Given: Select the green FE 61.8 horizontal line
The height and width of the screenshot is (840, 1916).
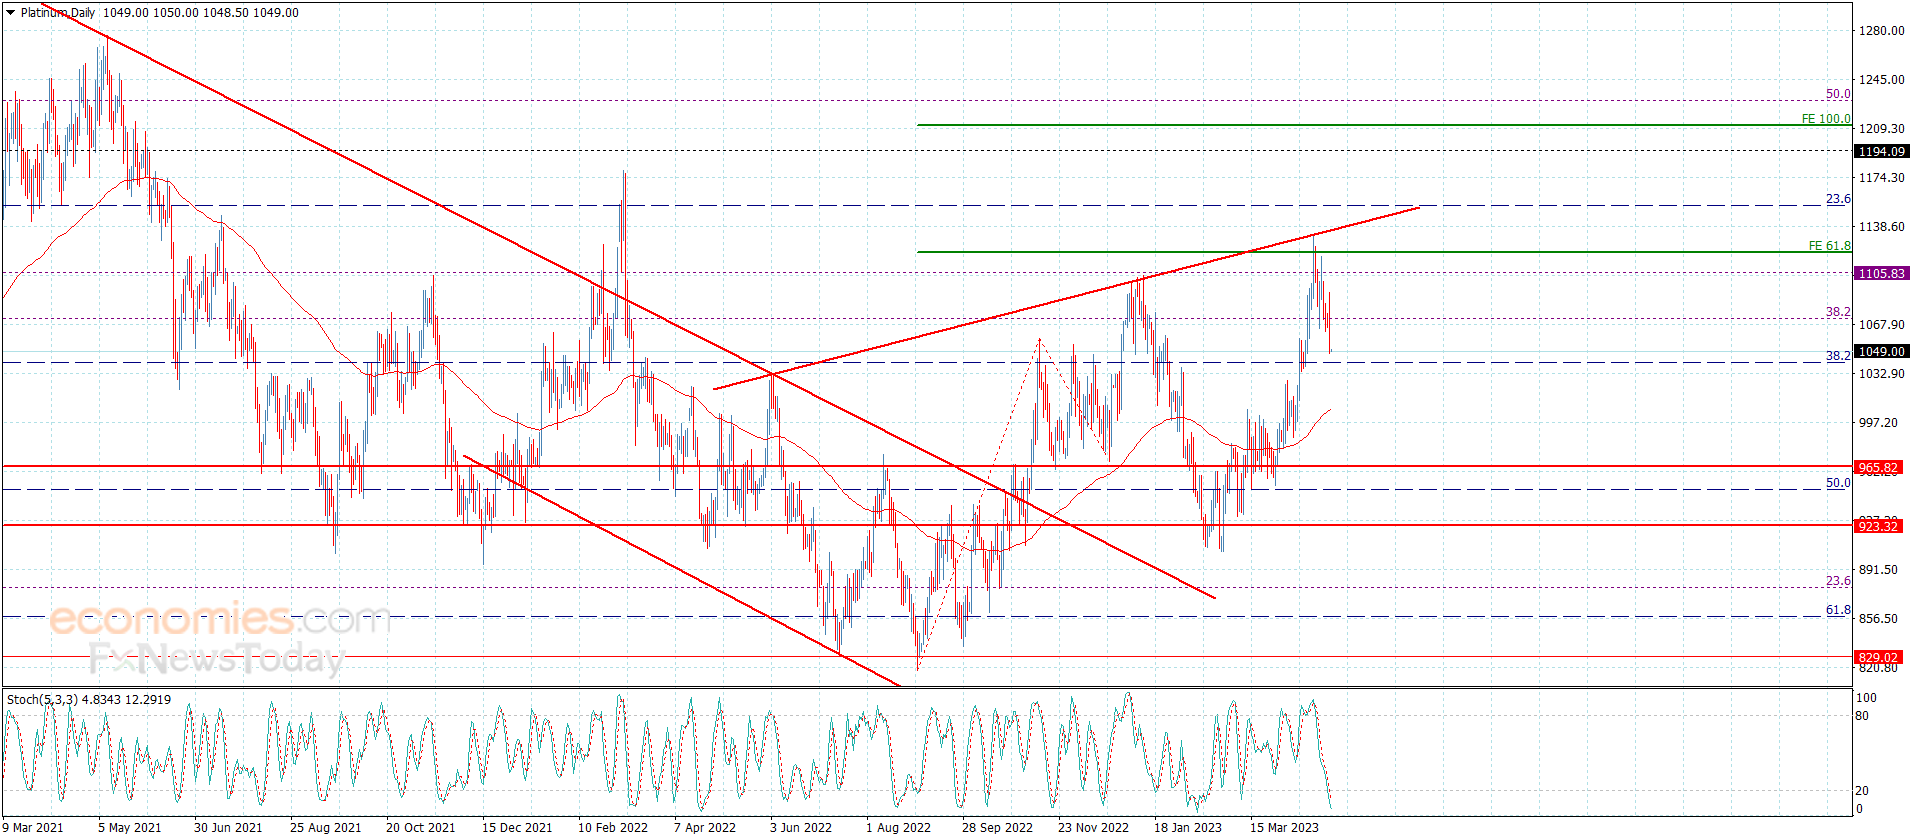Looking at the screenshot, I should click(1384, 252).
